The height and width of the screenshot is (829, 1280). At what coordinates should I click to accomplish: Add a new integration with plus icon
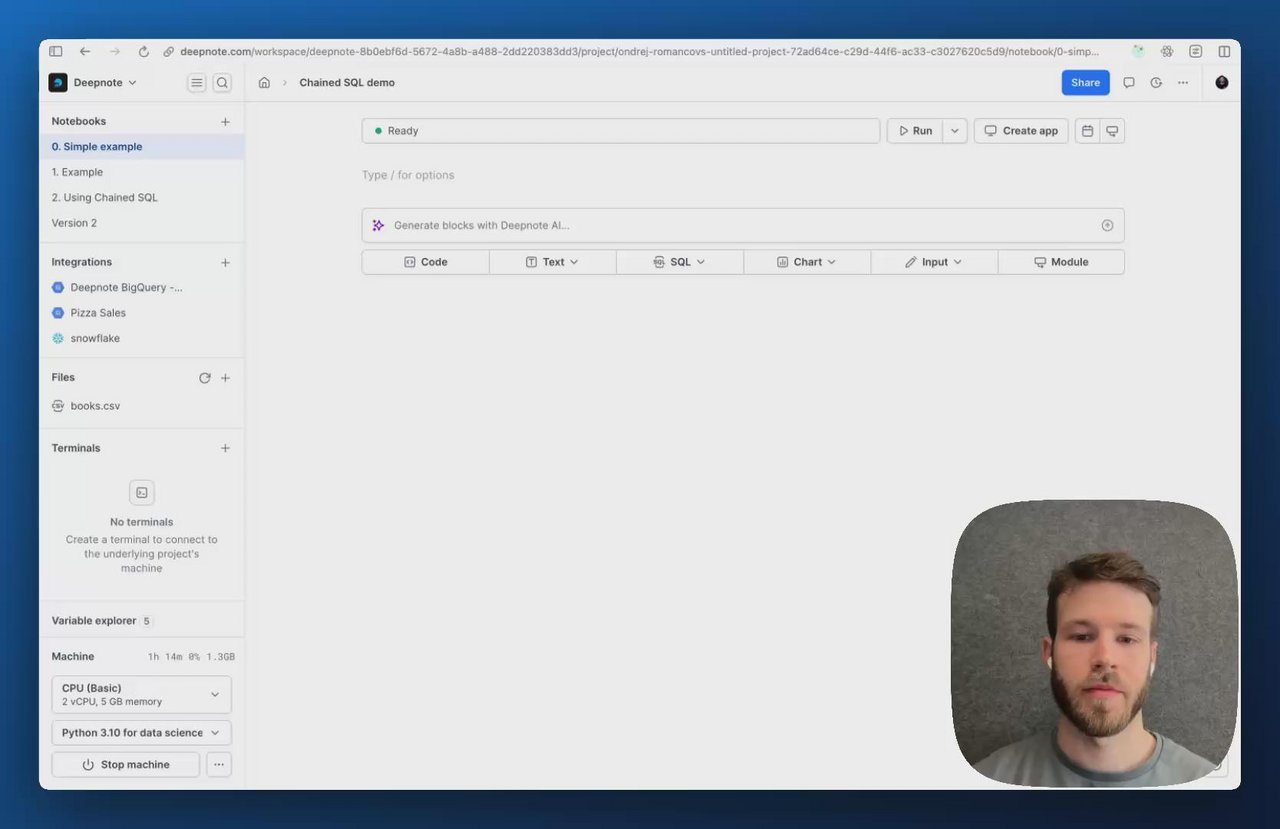pyautogui.click(x=225, y=263)
